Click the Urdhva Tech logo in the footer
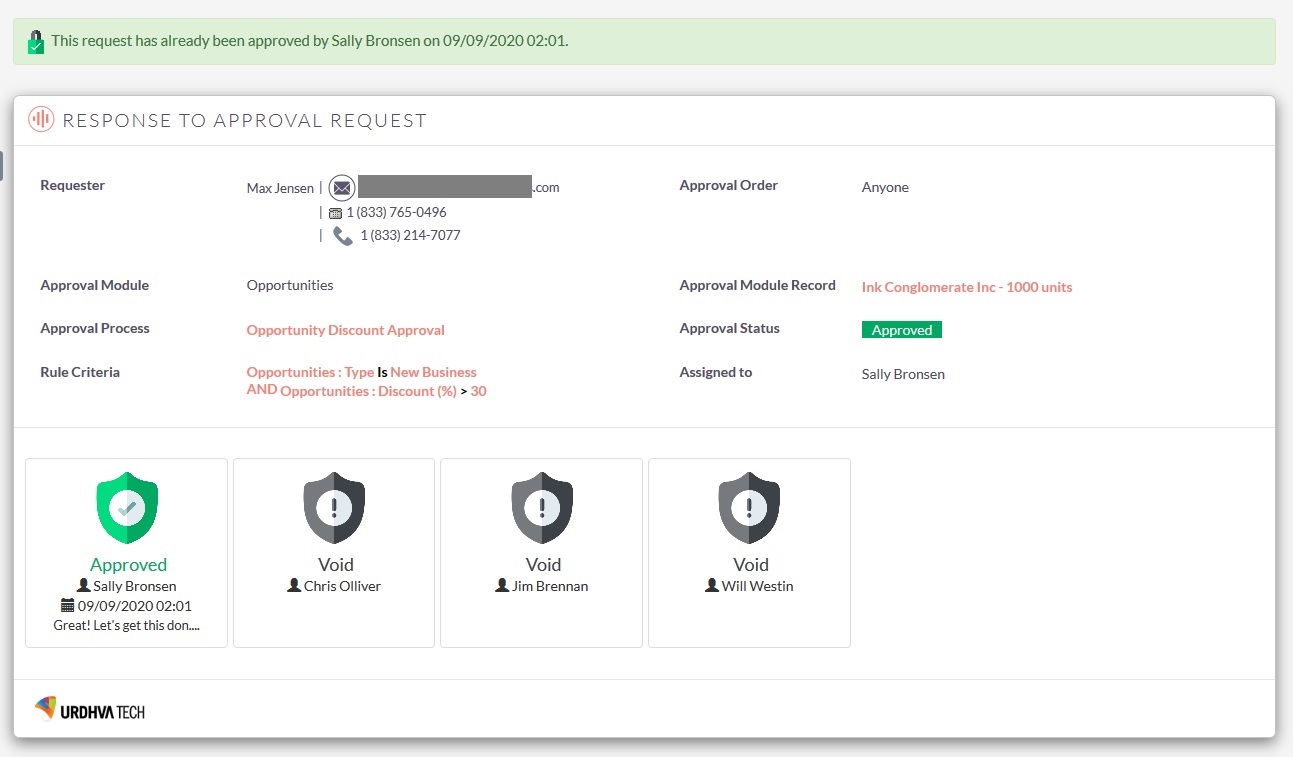Image resolution: width=1293 pixels, height=757 pixels. click(90, 710)
